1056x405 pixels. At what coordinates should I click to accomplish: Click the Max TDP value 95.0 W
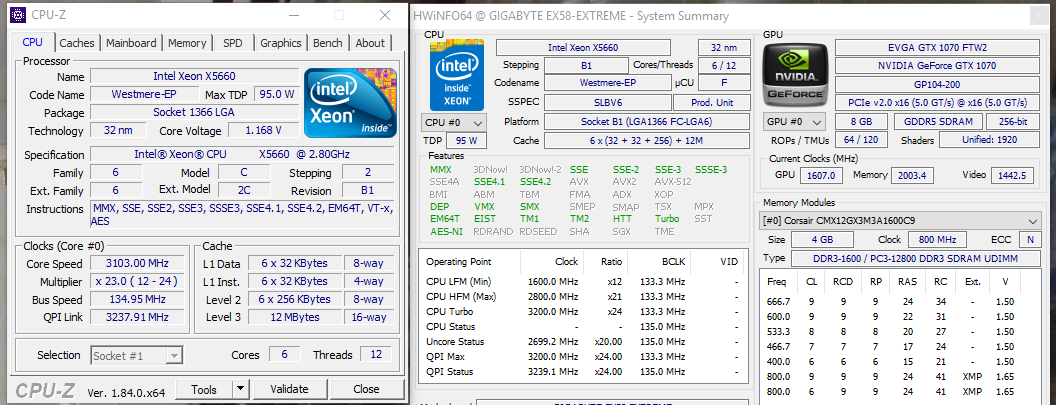[x=277, y=94]
